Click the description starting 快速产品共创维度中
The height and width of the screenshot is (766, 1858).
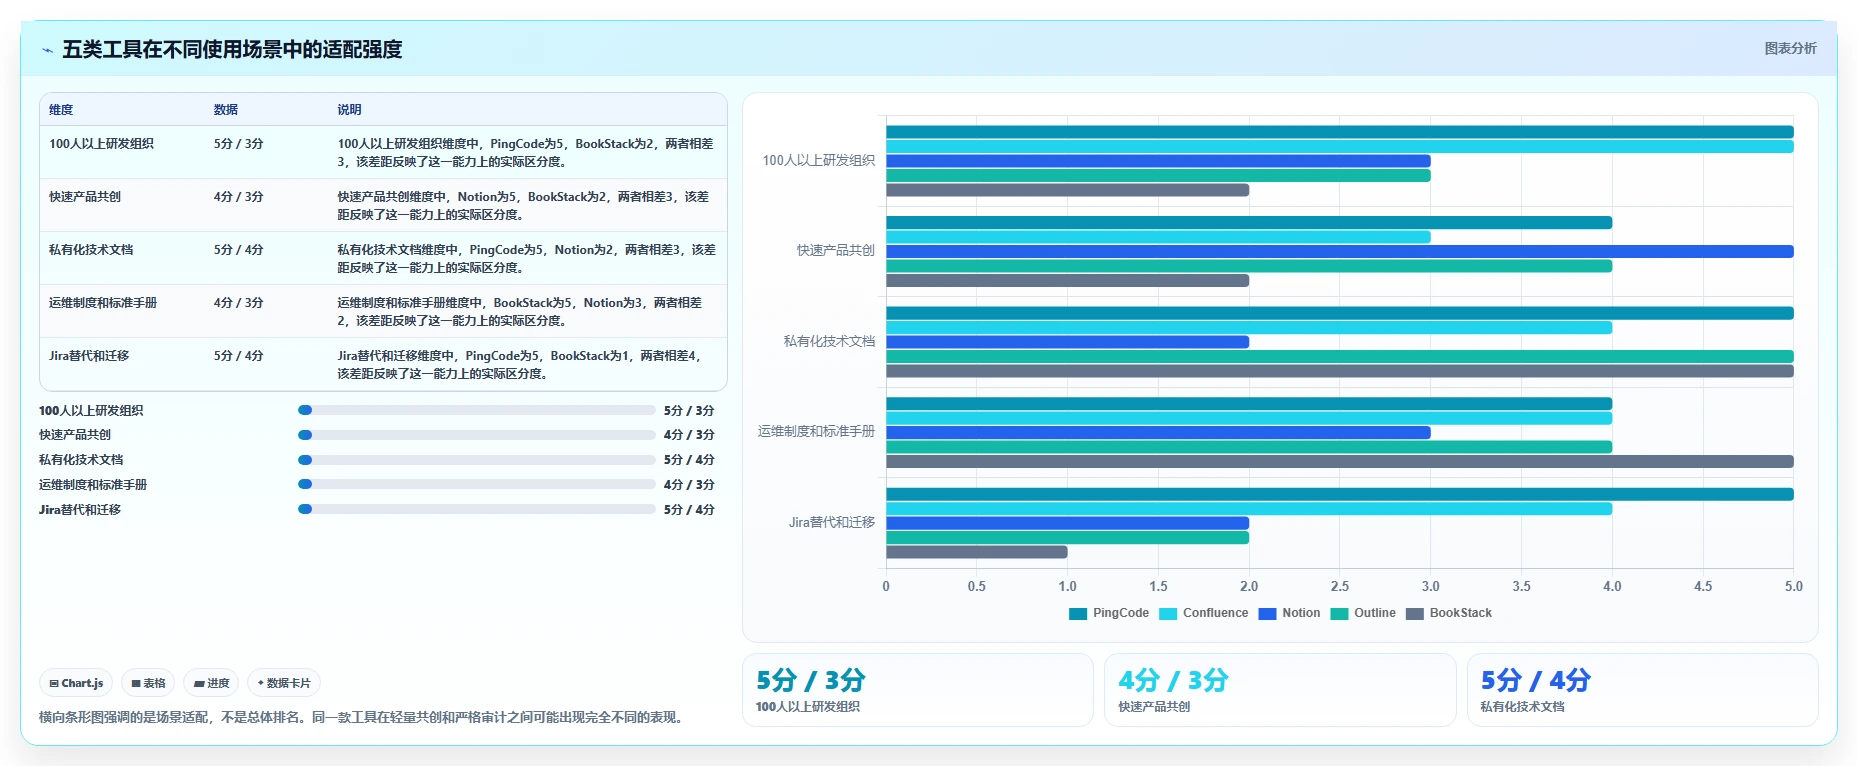pos(526,206)
